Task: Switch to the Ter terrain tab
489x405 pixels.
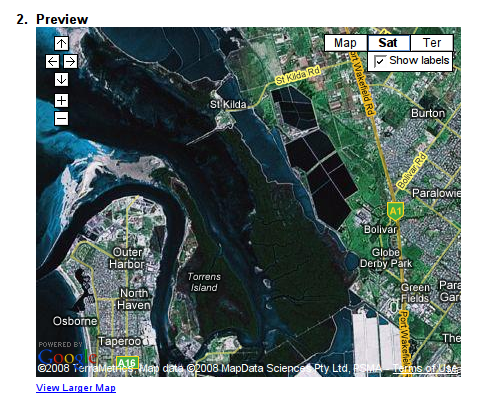Action: coord(432,43)
